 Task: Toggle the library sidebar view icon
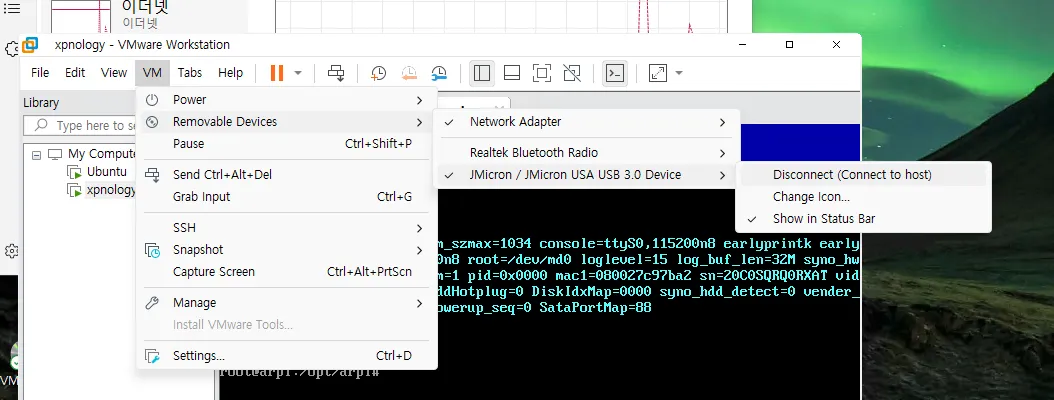click(482, 73)
